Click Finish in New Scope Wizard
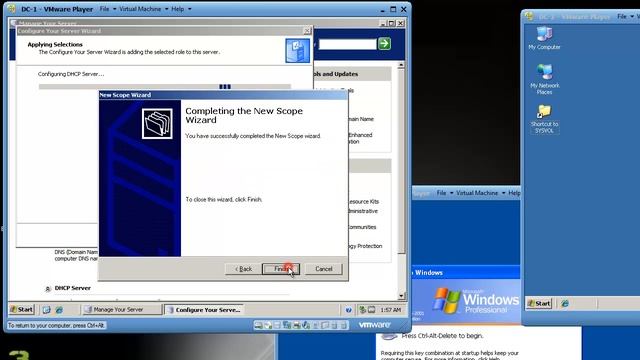This screenshot has width=640, height=360. [281, 269]
